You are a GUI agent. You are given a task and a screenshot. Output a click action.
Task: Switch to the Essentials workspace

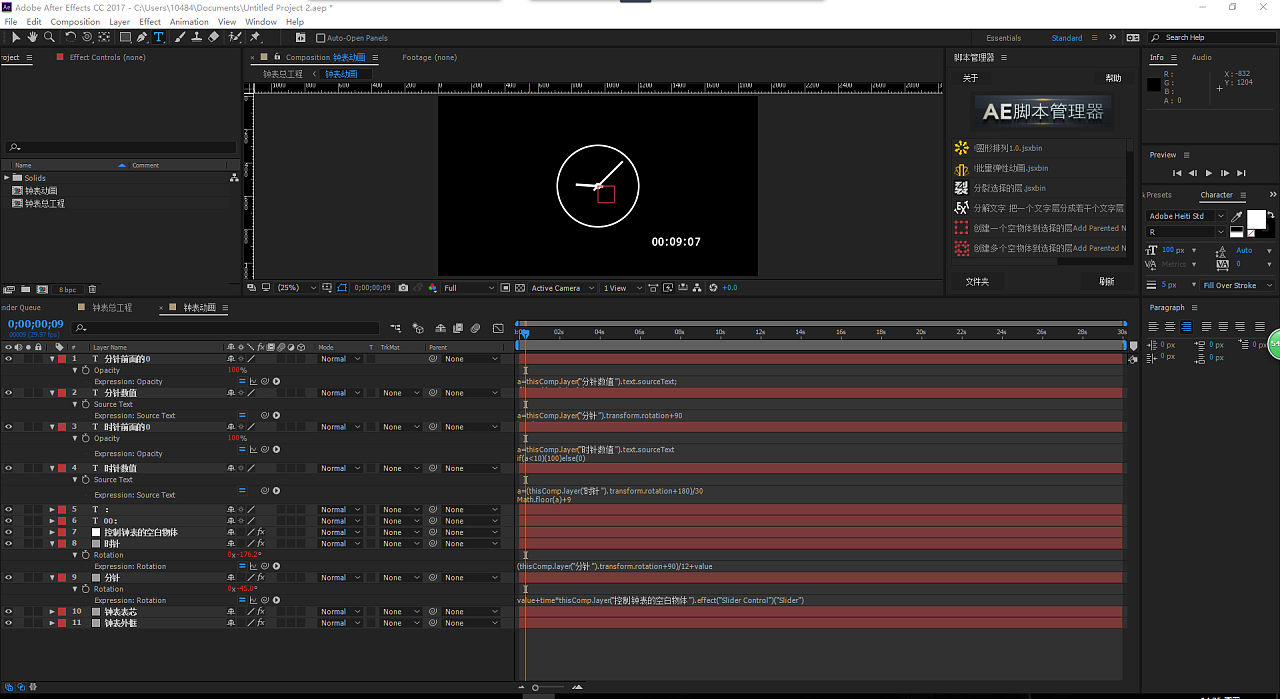tap(1003, 38)
